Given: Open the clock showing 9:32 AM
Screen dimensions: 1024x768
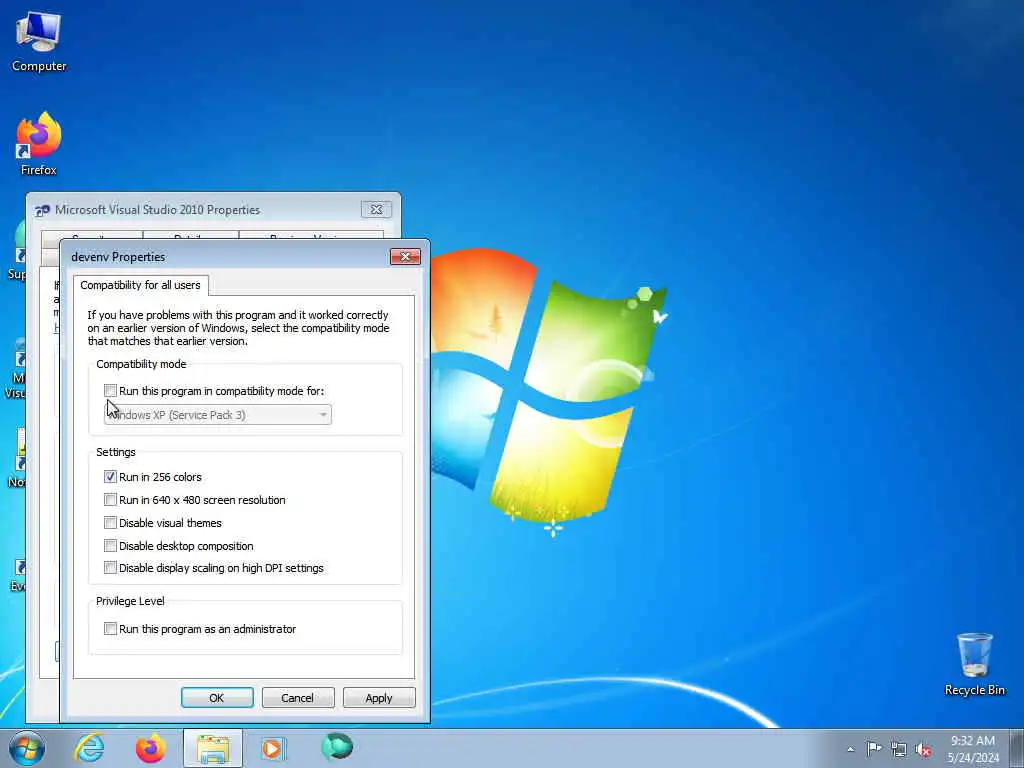Looking at the screenshot, I should (973, 749).
